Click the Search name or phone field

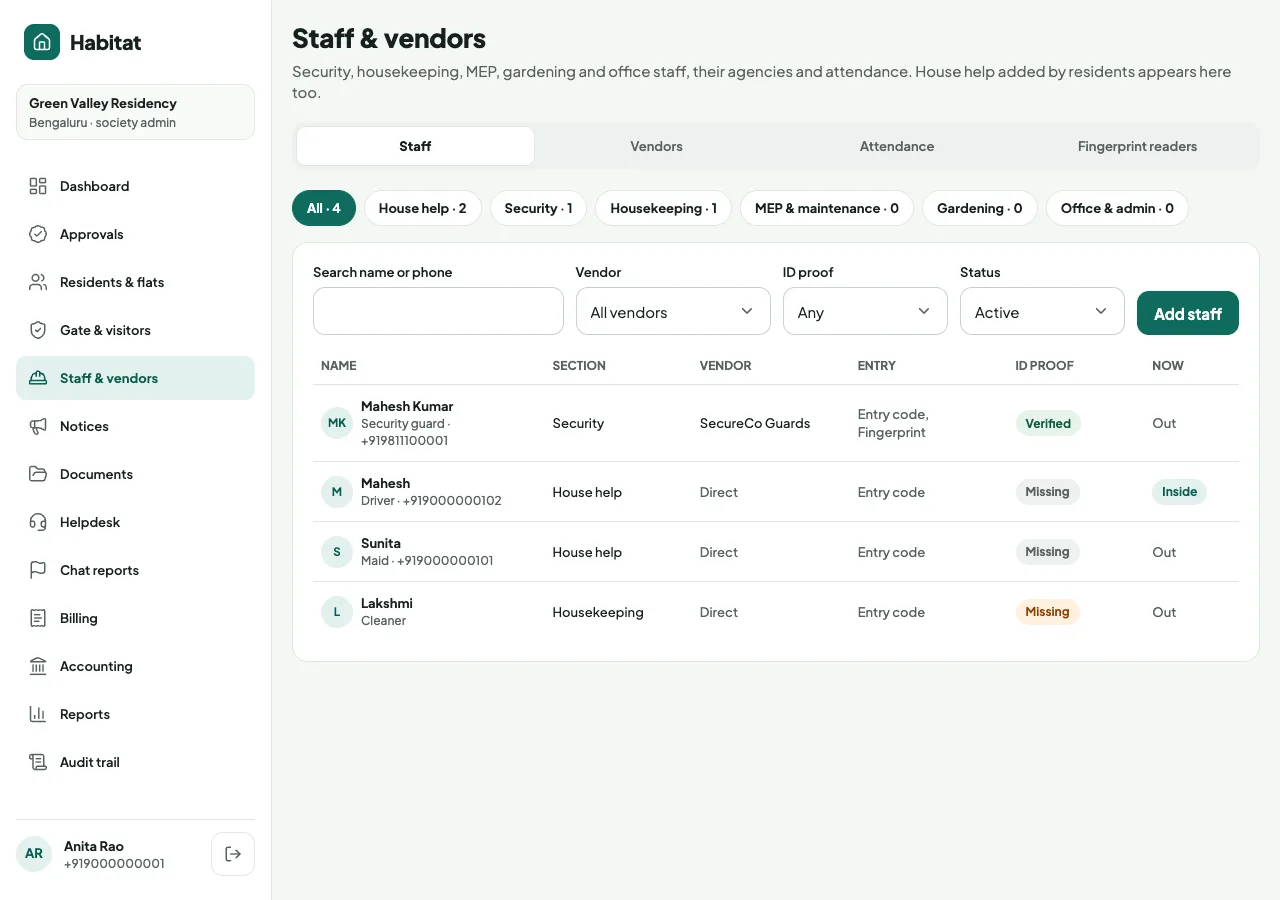tap(438, 311)
